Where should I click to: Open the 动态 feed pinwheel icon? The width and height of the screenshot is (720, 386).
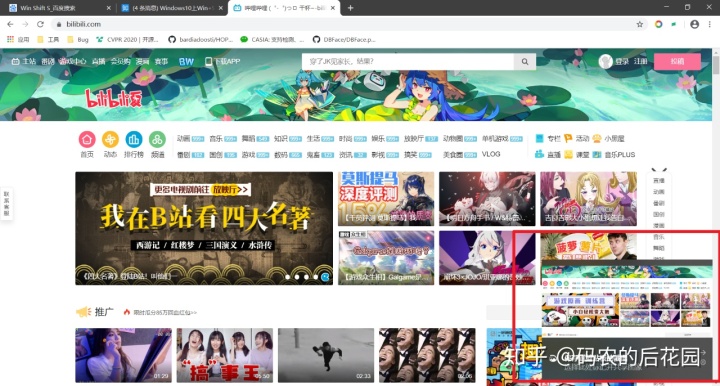(110, 139)
